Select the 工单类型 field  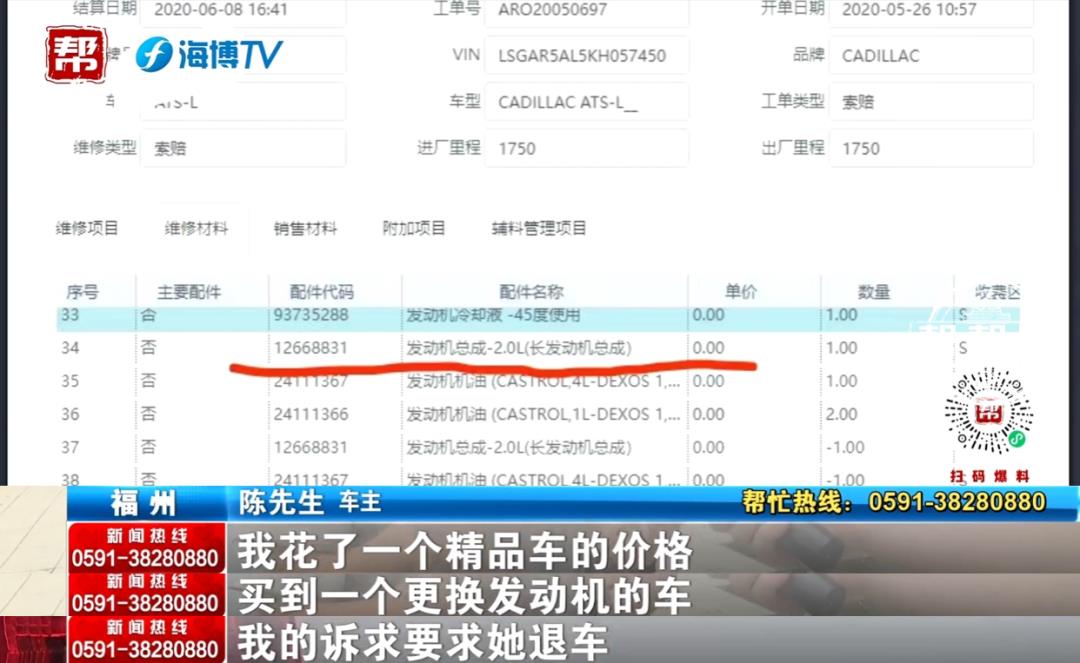click(x=931, y=102)
